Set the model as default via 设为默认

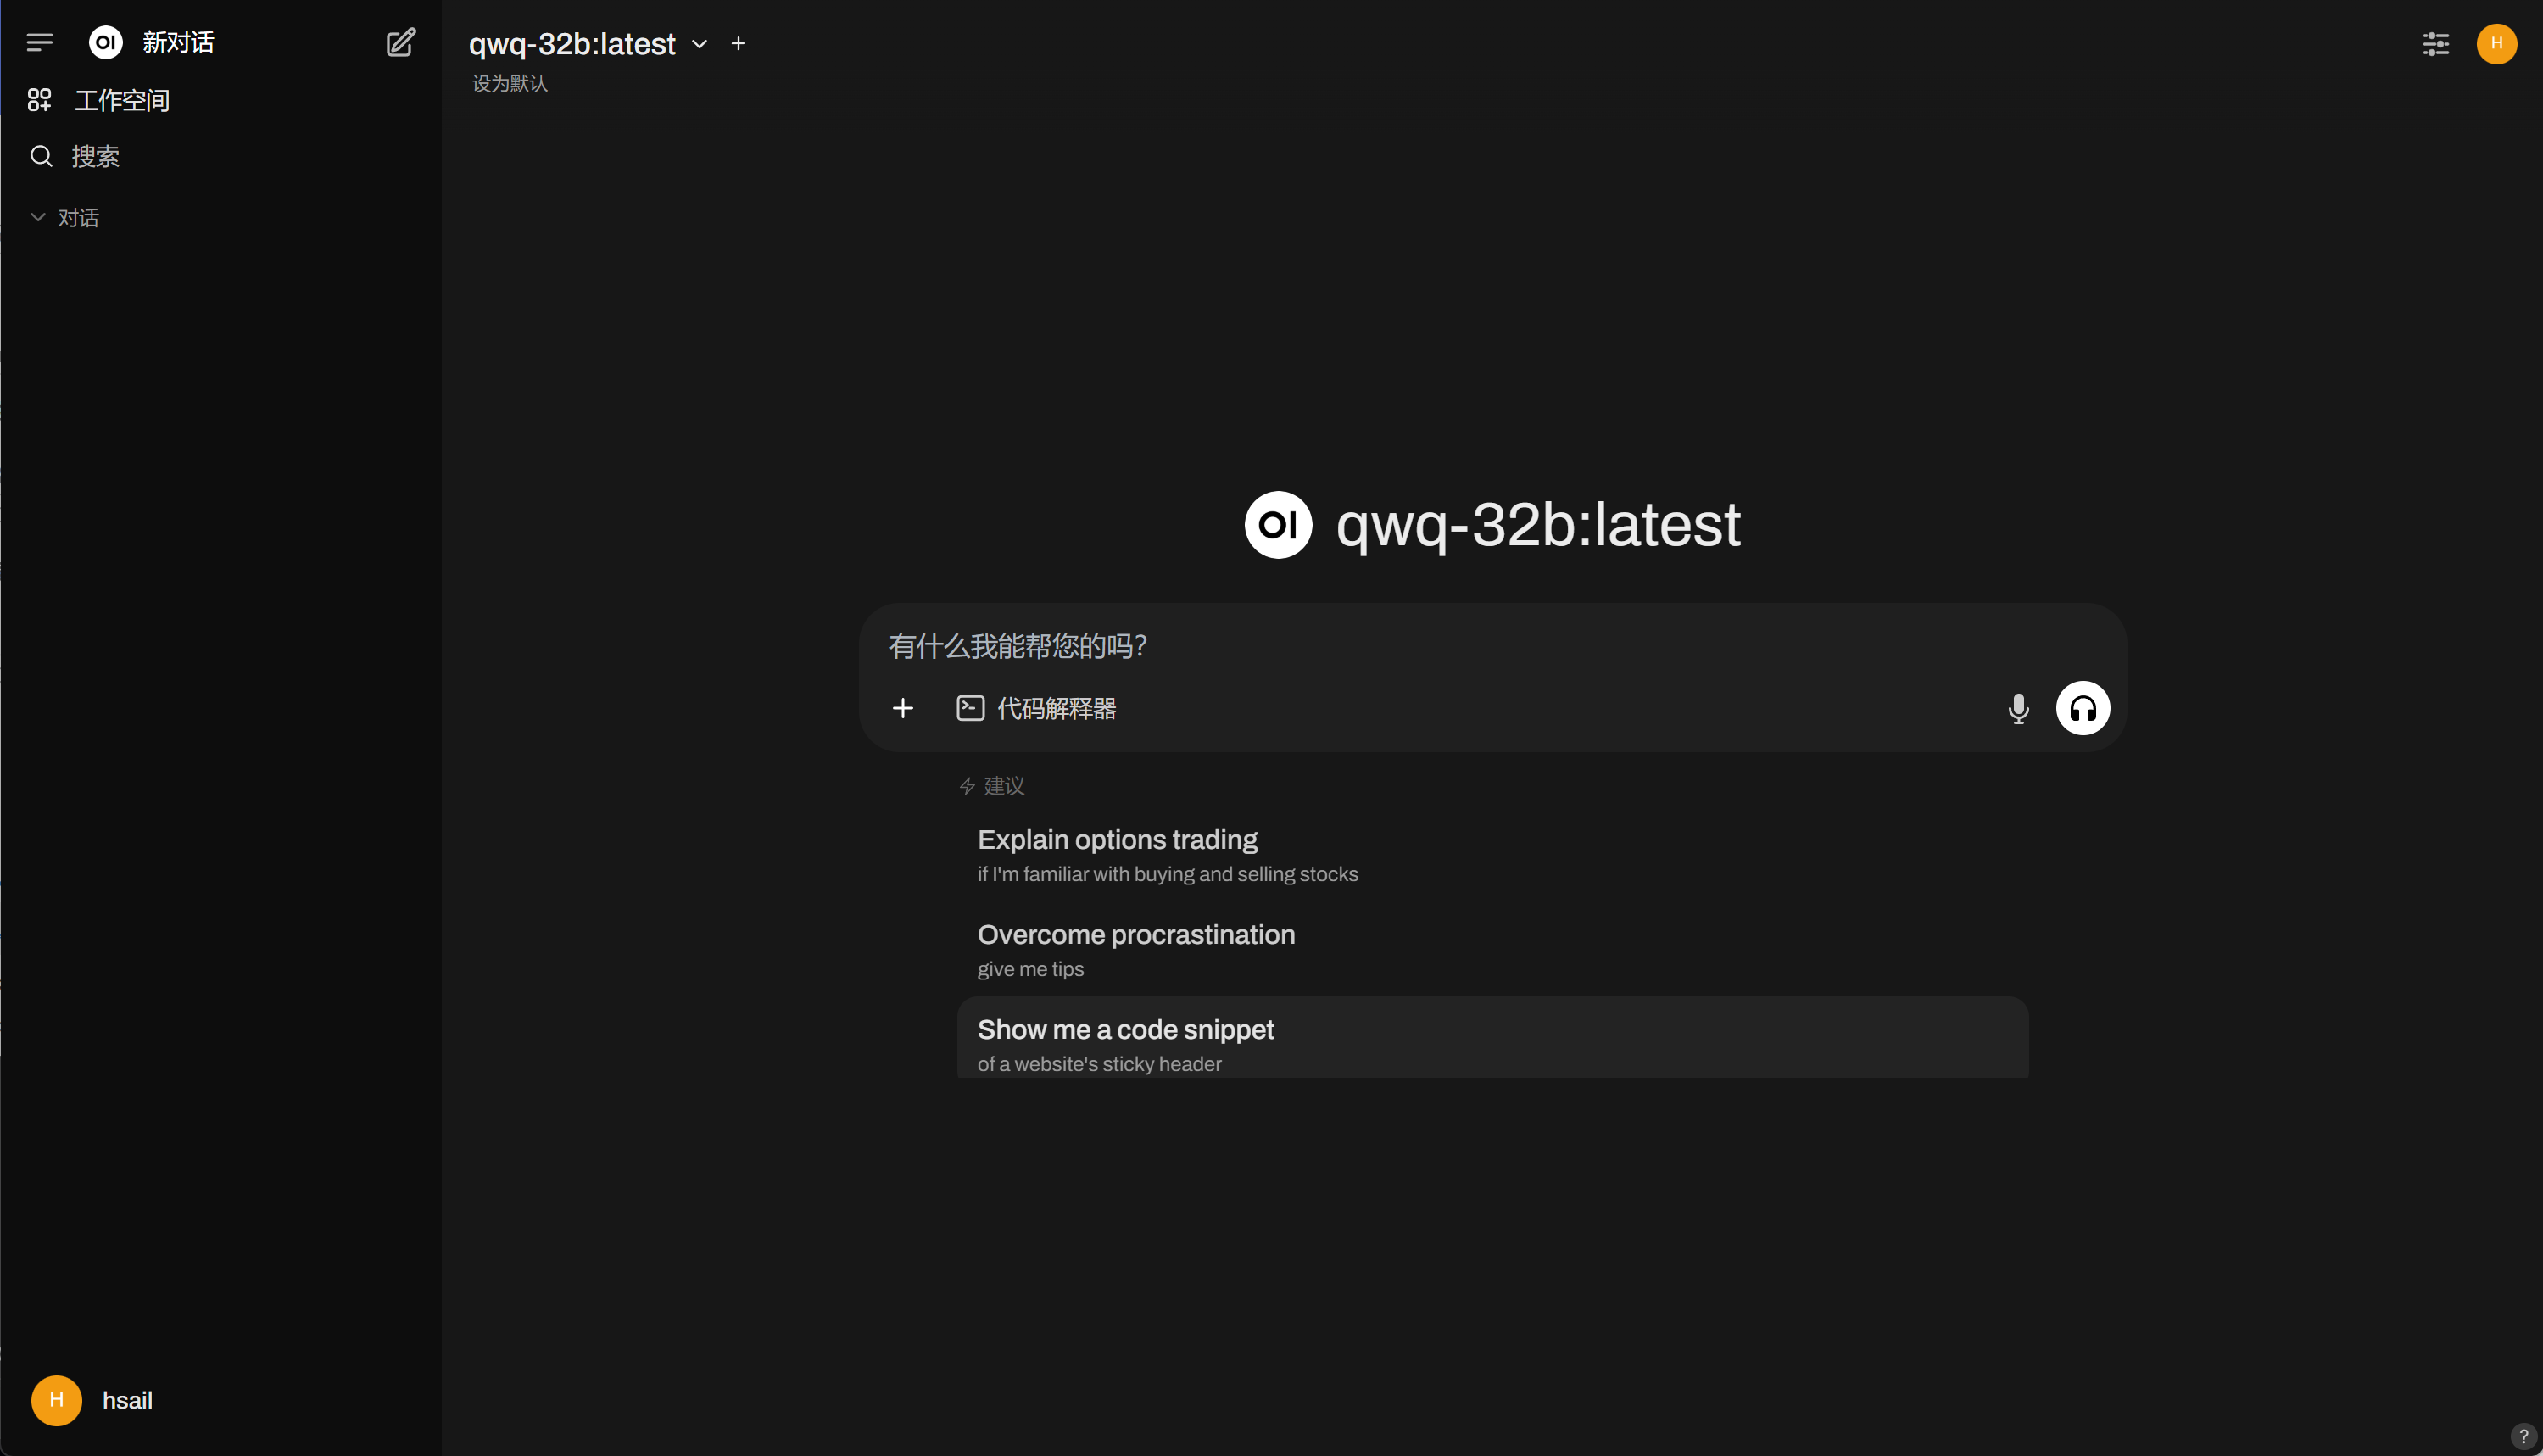pos(510,84)
